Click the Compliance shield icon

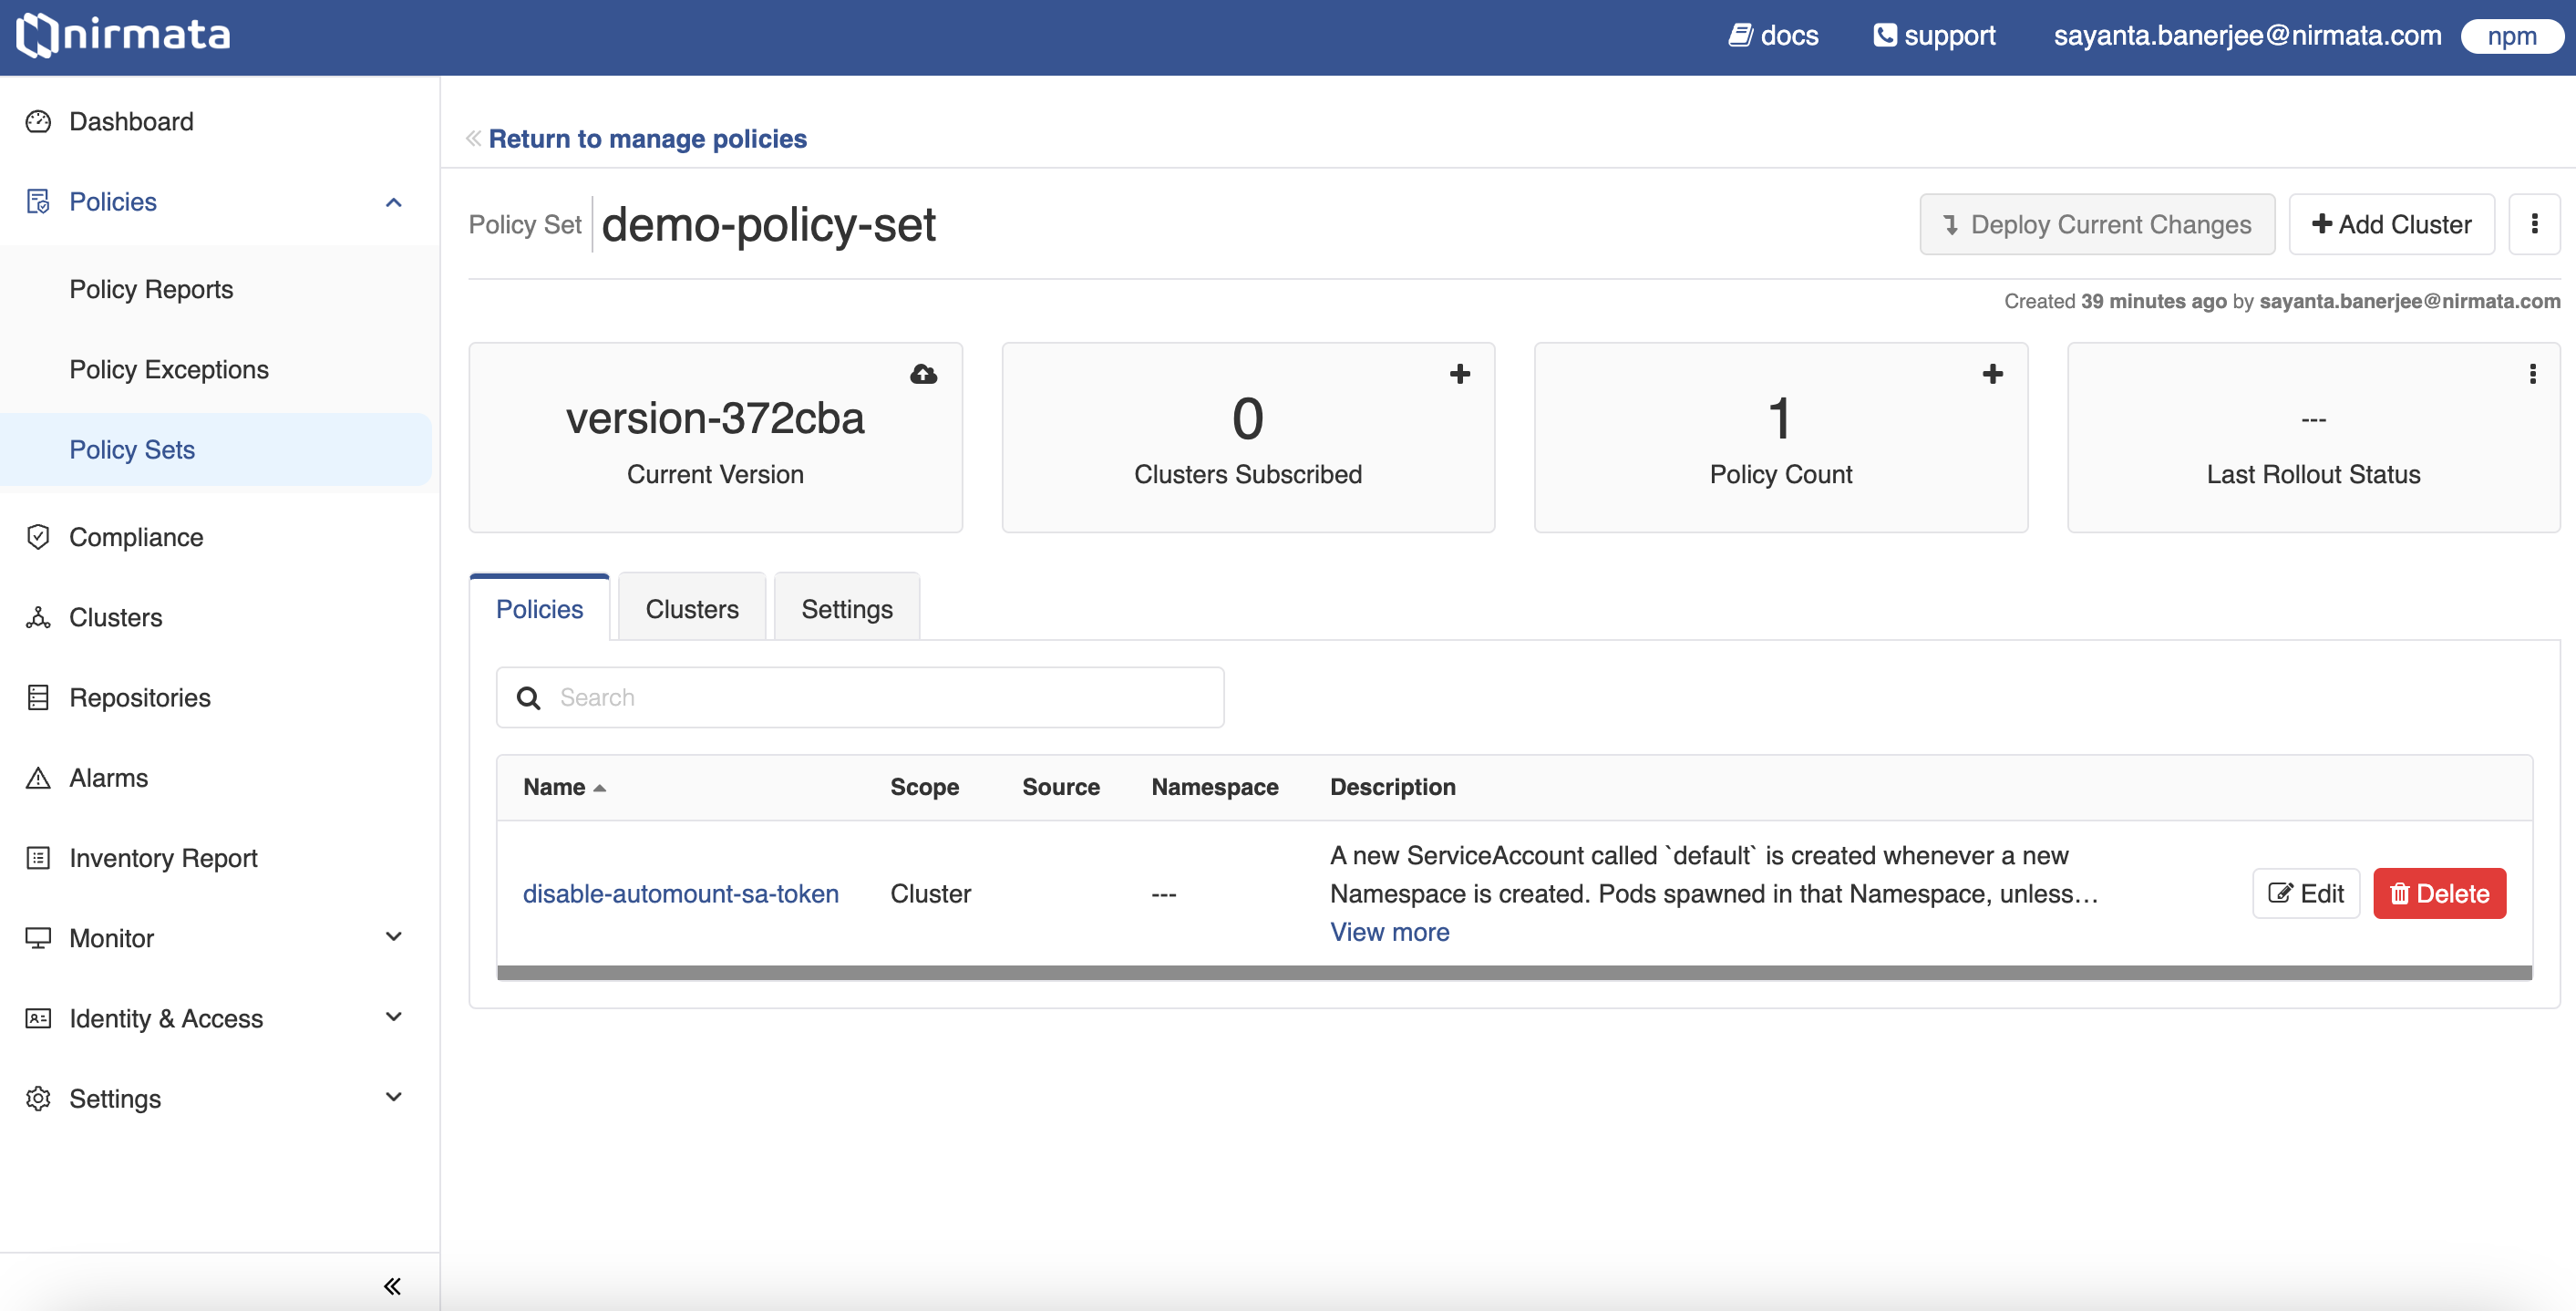[38, 537]
